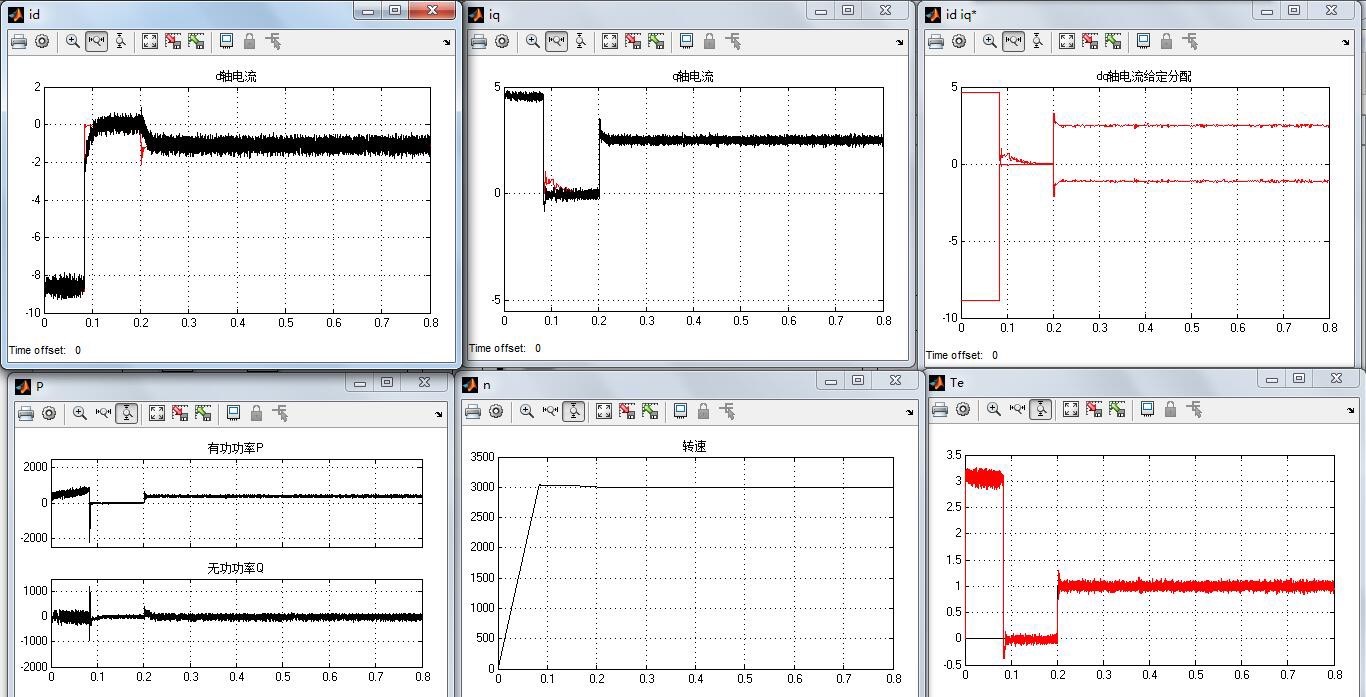The image size is (1366, 697).
Task: Save axes settings in id iq* scope
Action: [x=1090, y=41]
